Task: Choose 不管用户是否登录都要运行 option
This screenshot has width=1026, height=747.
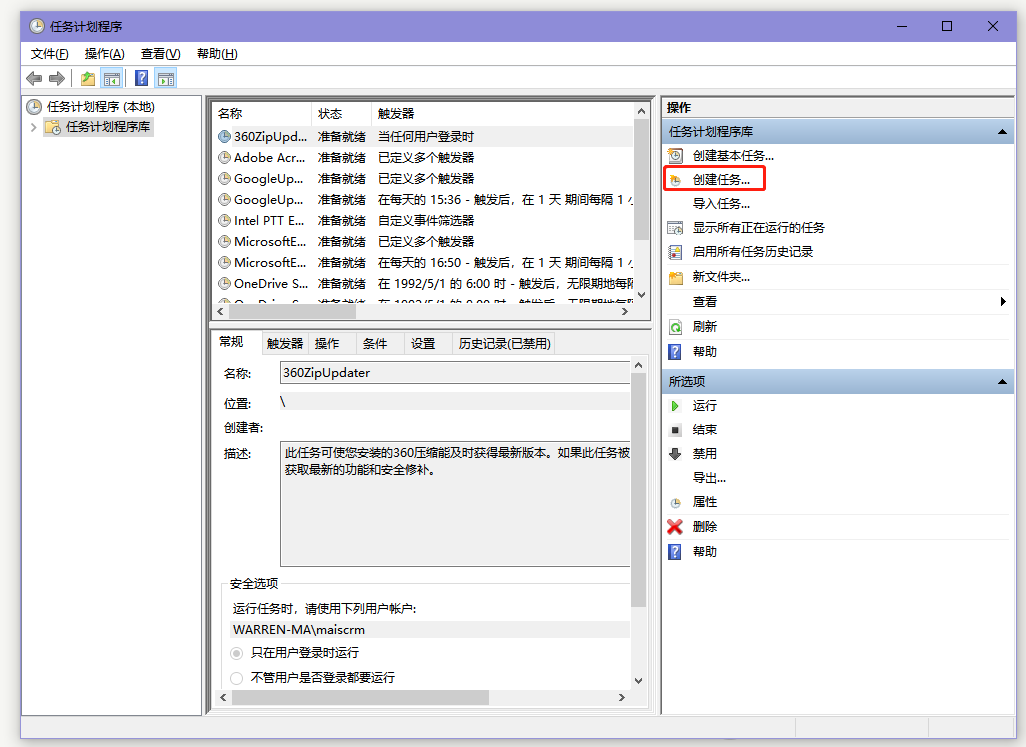Action: pos(235,678)
